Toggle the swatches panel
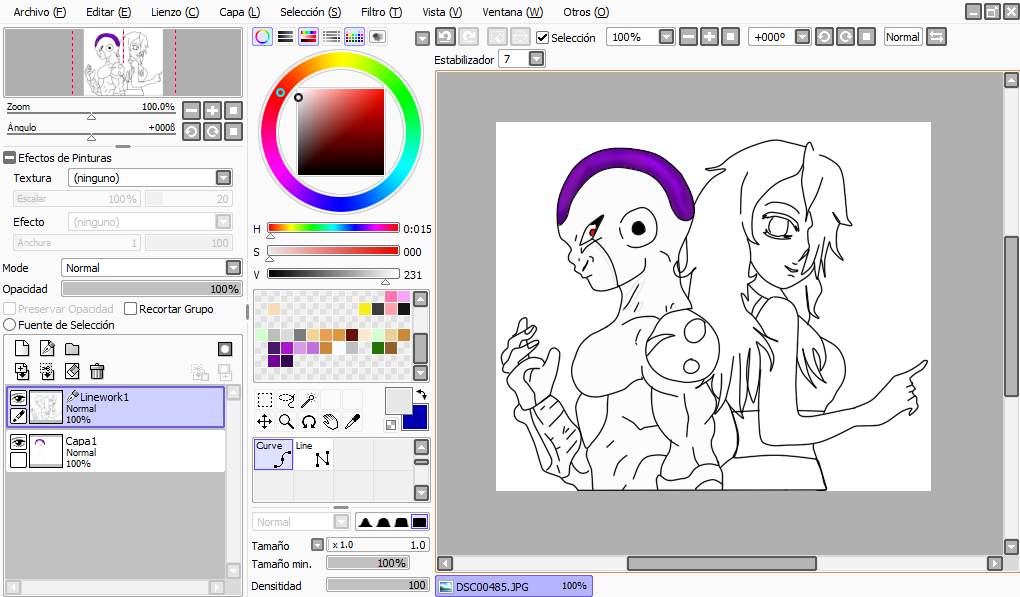This screenshot has height=597, width=1020. tap(355, 36)
